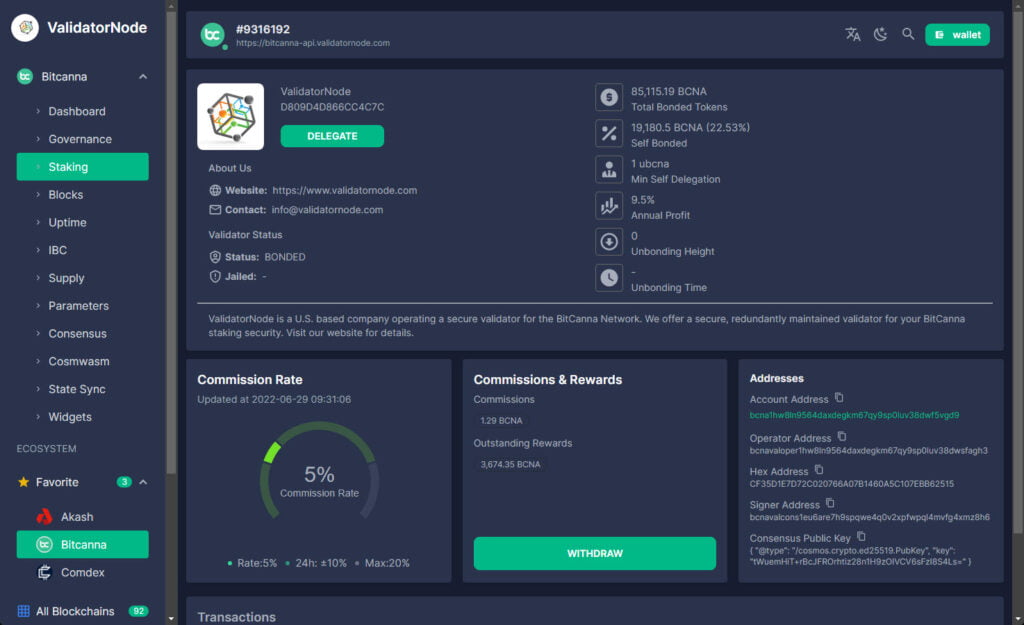Click the Akash icon in favorites

coord(44,517)
